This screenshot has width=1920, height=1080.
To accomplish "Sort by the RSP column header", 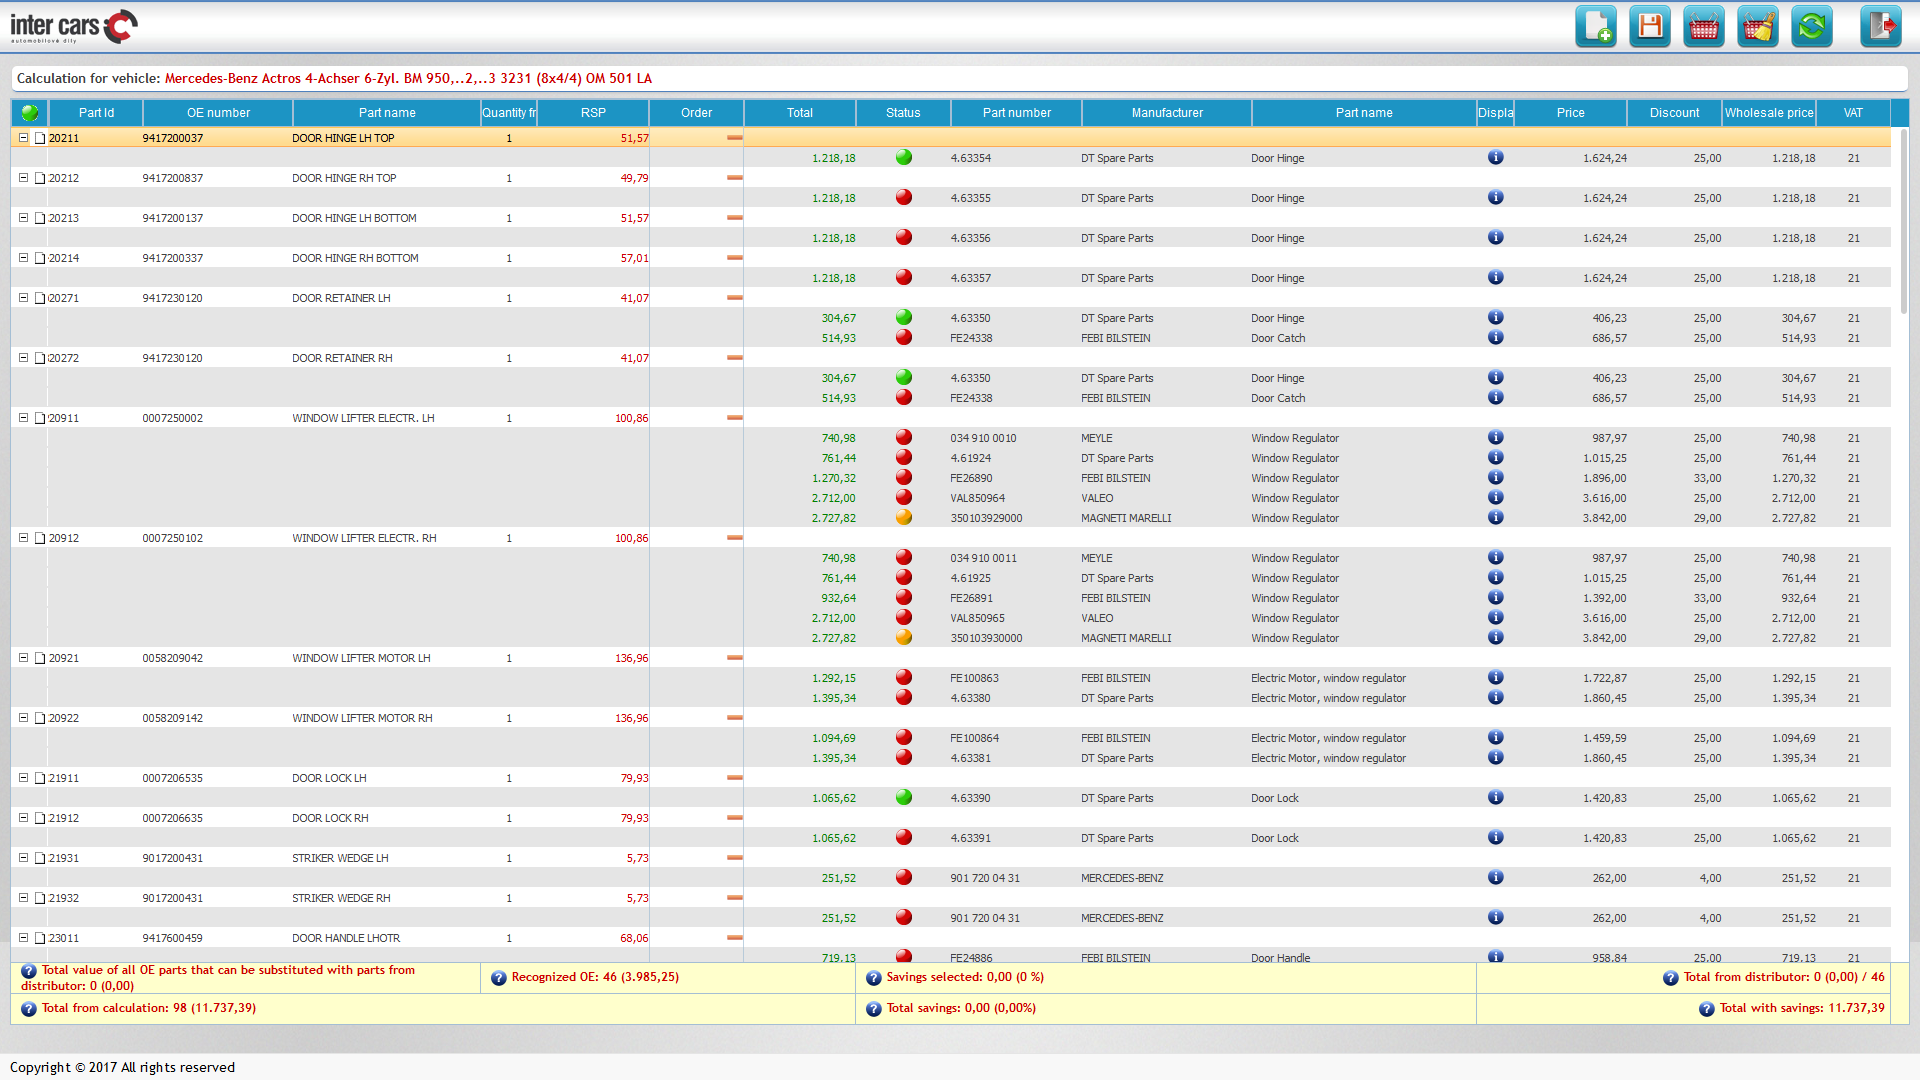I will (592, 112).
